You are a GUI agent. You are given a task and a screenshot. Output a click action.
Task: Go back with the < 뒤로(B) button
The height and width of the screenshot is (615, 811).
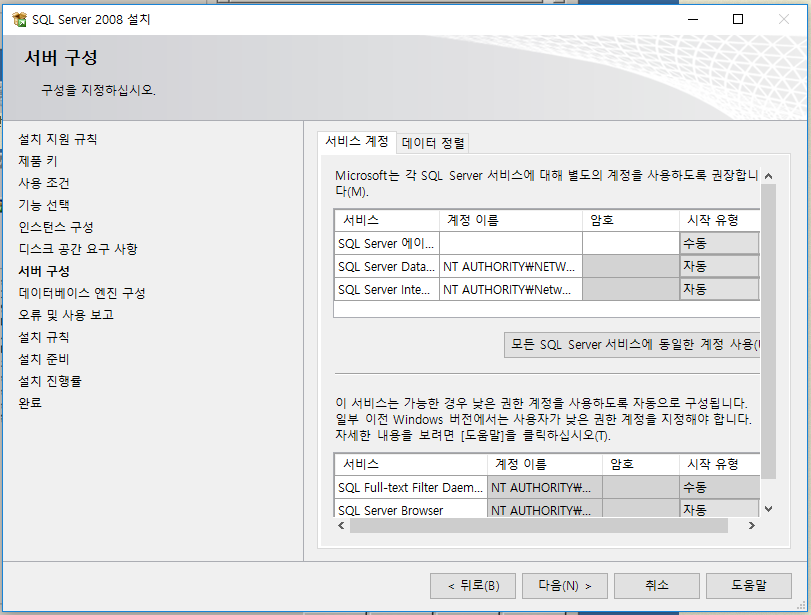[x=473, y=586]
